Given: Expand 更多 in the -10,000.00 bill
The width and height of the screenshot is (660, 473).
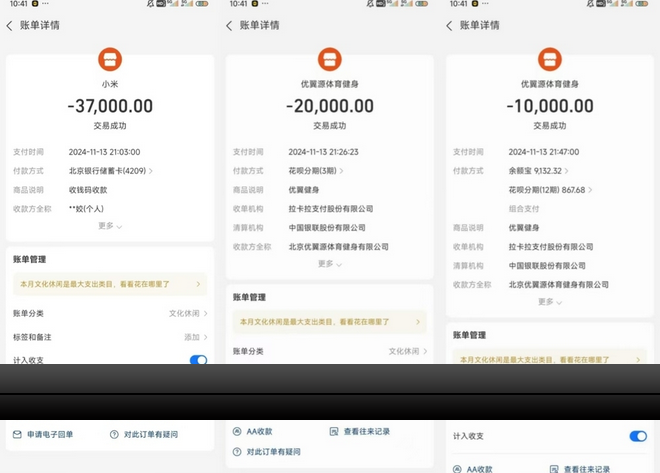Looking at the screenshot, I should pos(550,302).
